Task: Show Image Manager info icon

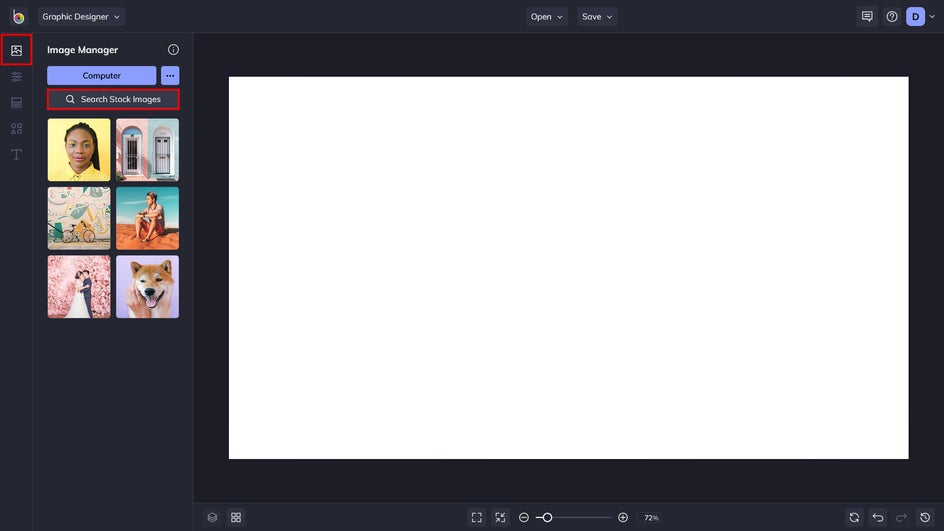Action: point(173,49)
